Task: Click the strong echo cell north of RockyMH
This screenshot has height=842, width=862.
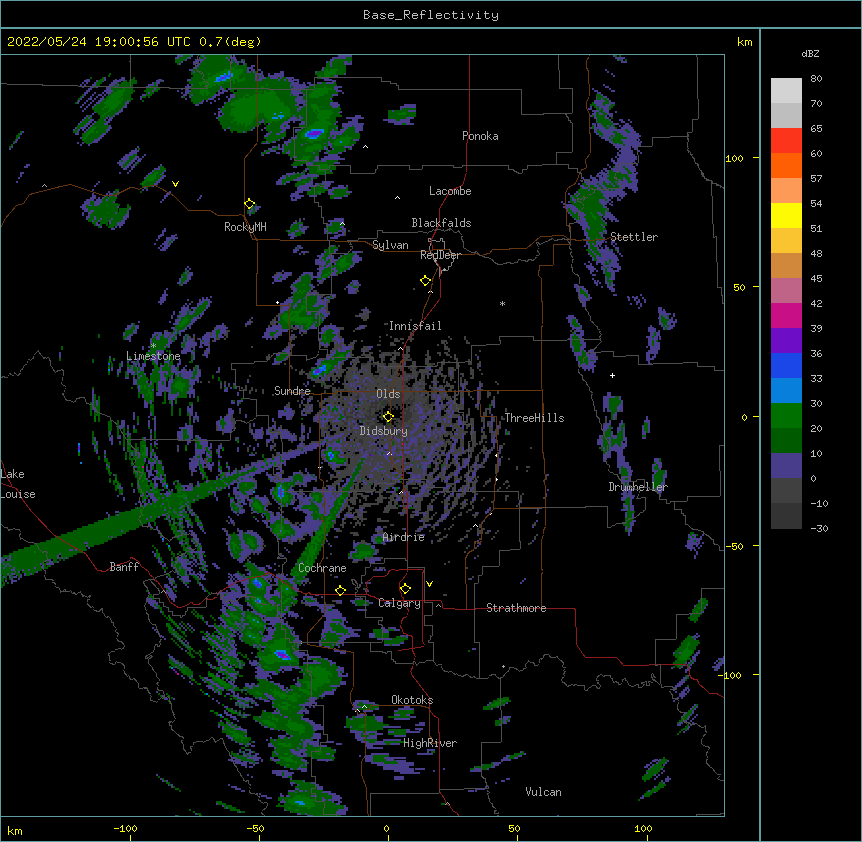Action: tap(314, 134)
